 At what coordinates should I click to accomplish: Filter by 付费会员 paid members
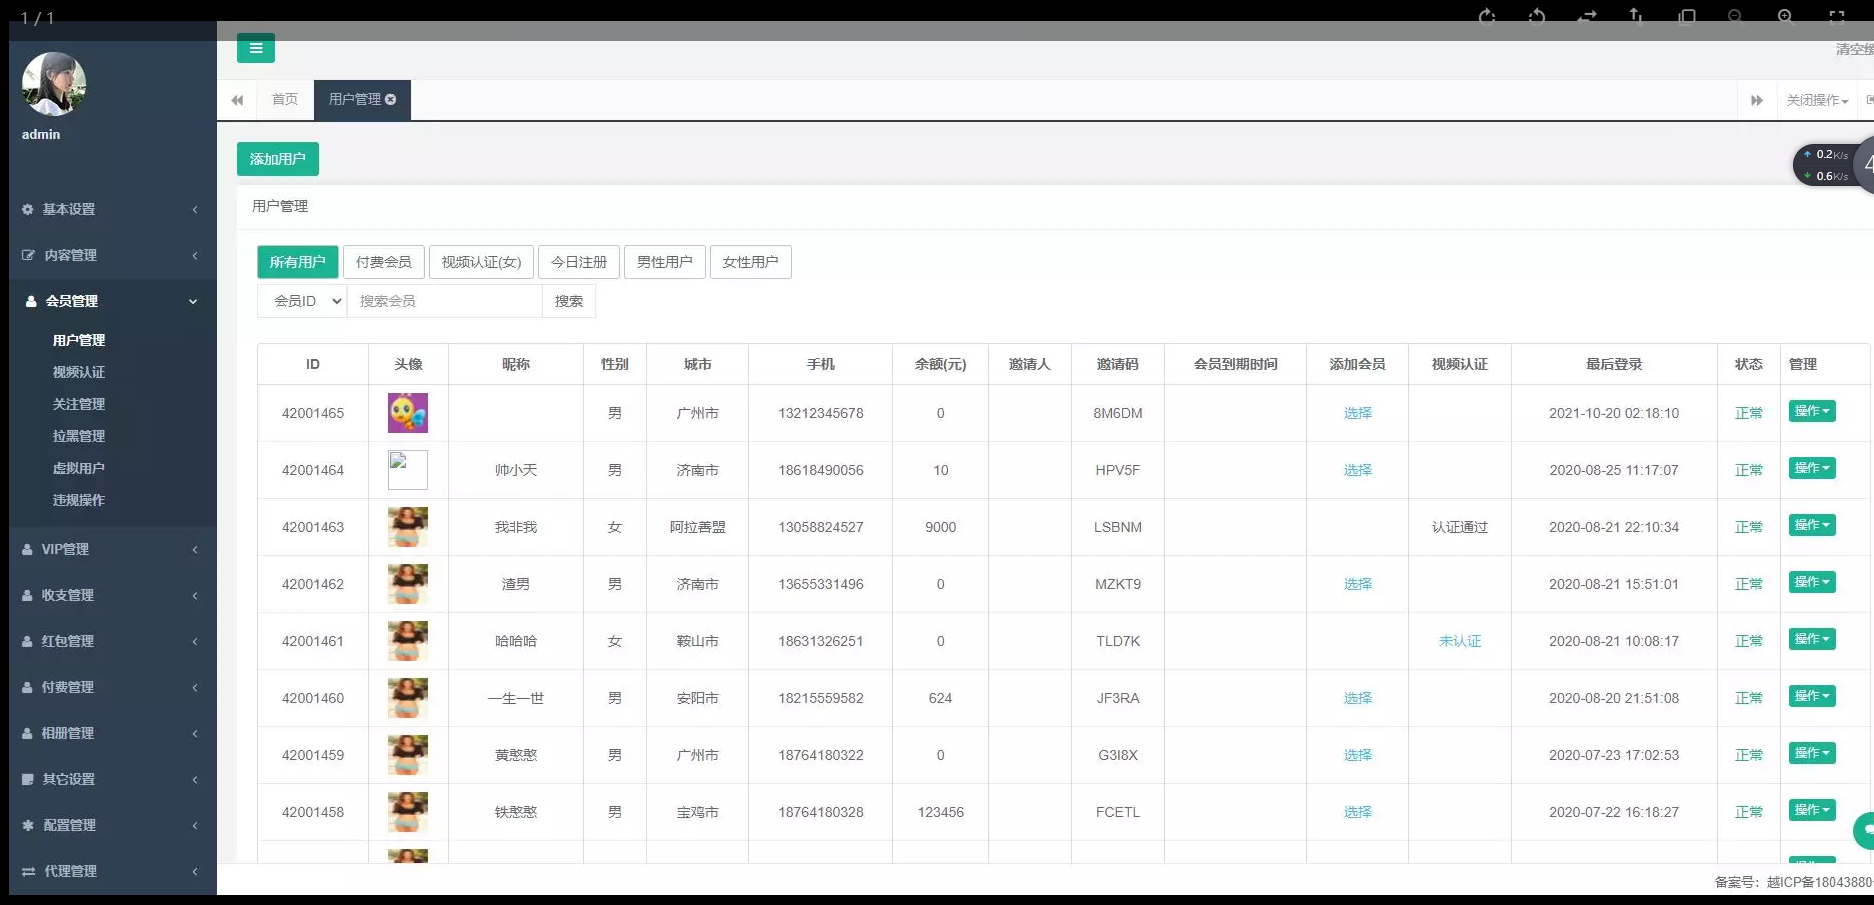(383, 262)
